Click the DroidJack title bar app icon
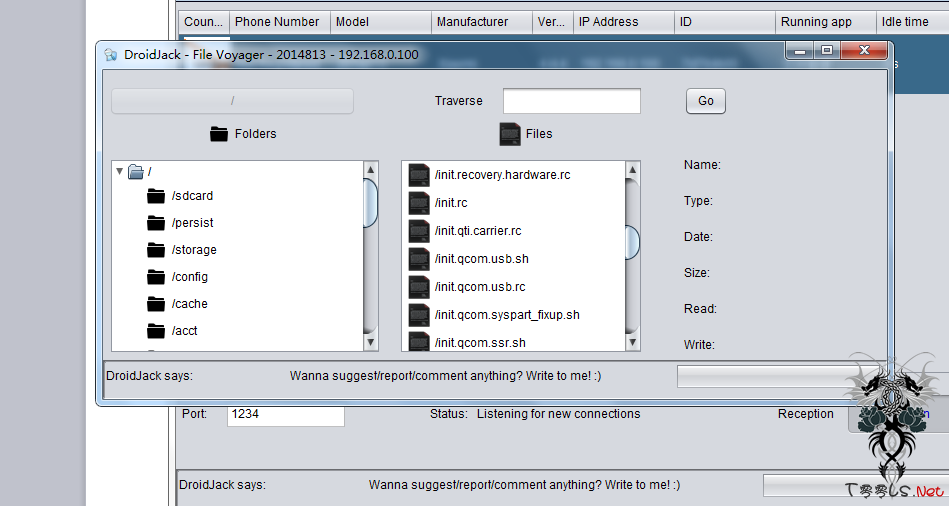Viewport: 949px width, 506px height. click(x=111, y=54)
